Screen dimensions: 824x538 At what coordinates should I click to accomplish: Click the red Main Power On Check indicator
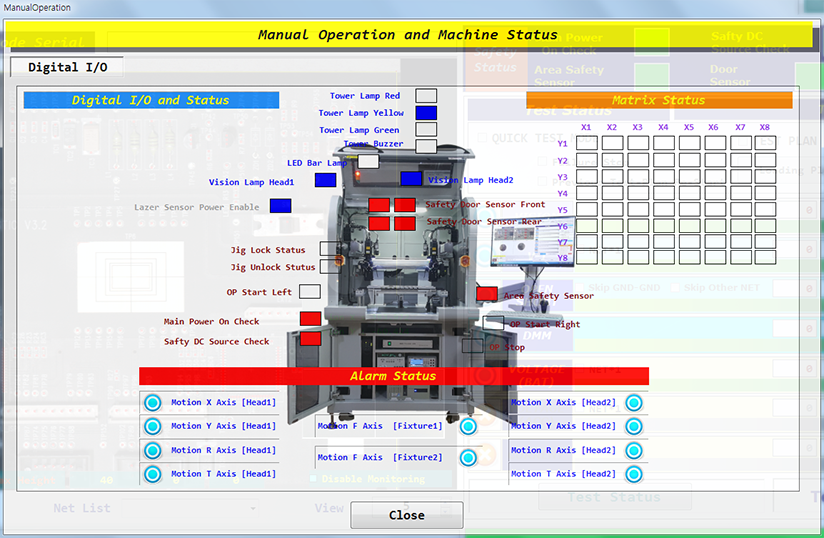tap(310, 319)
